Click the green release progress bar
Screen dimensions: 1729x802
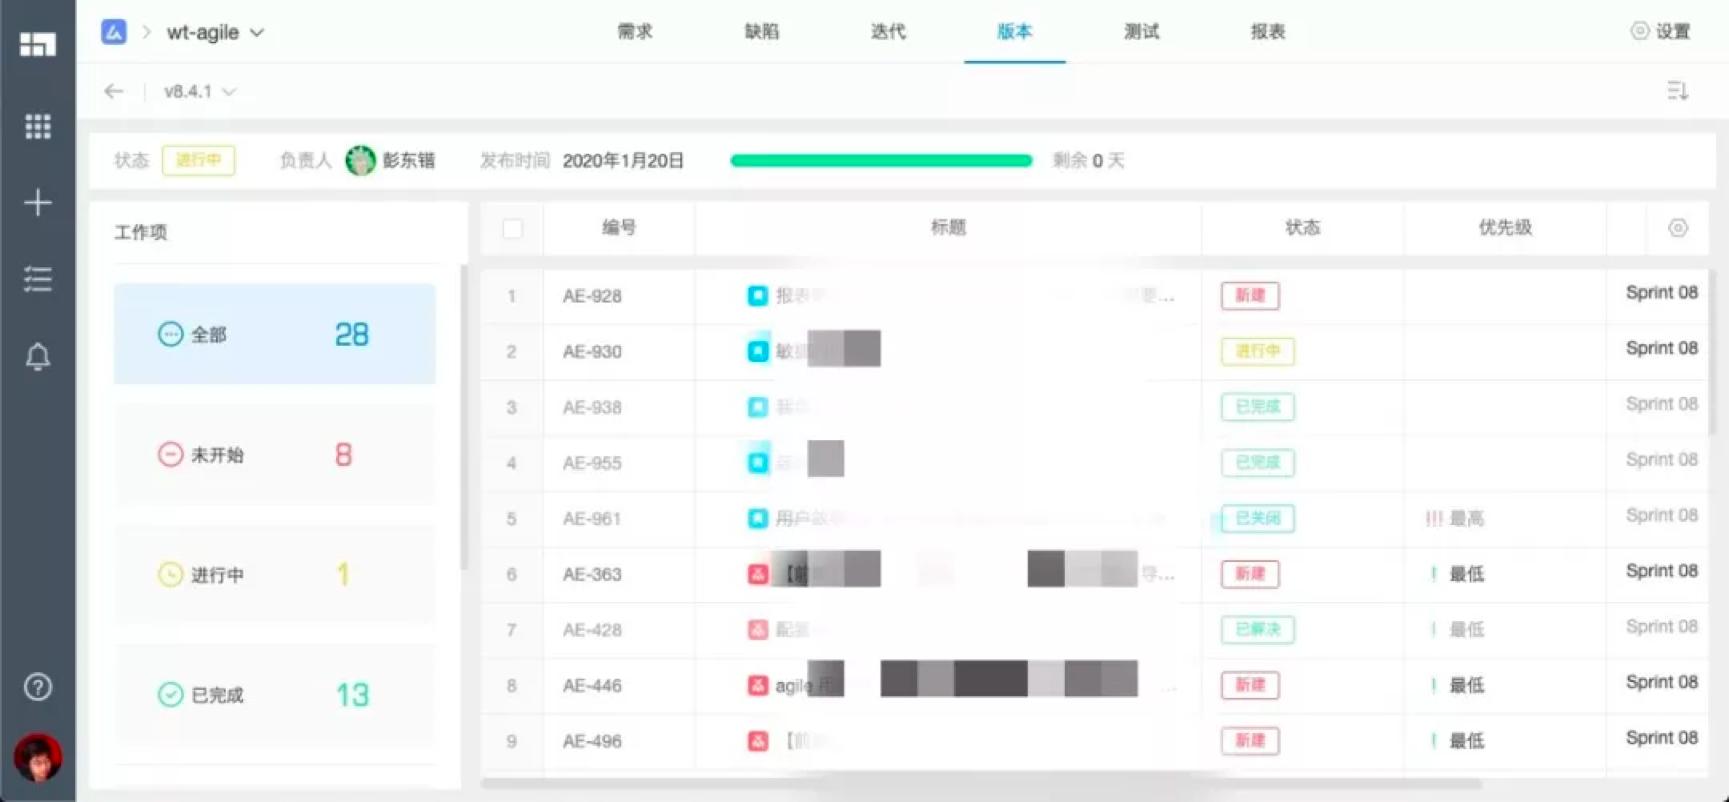881,160
